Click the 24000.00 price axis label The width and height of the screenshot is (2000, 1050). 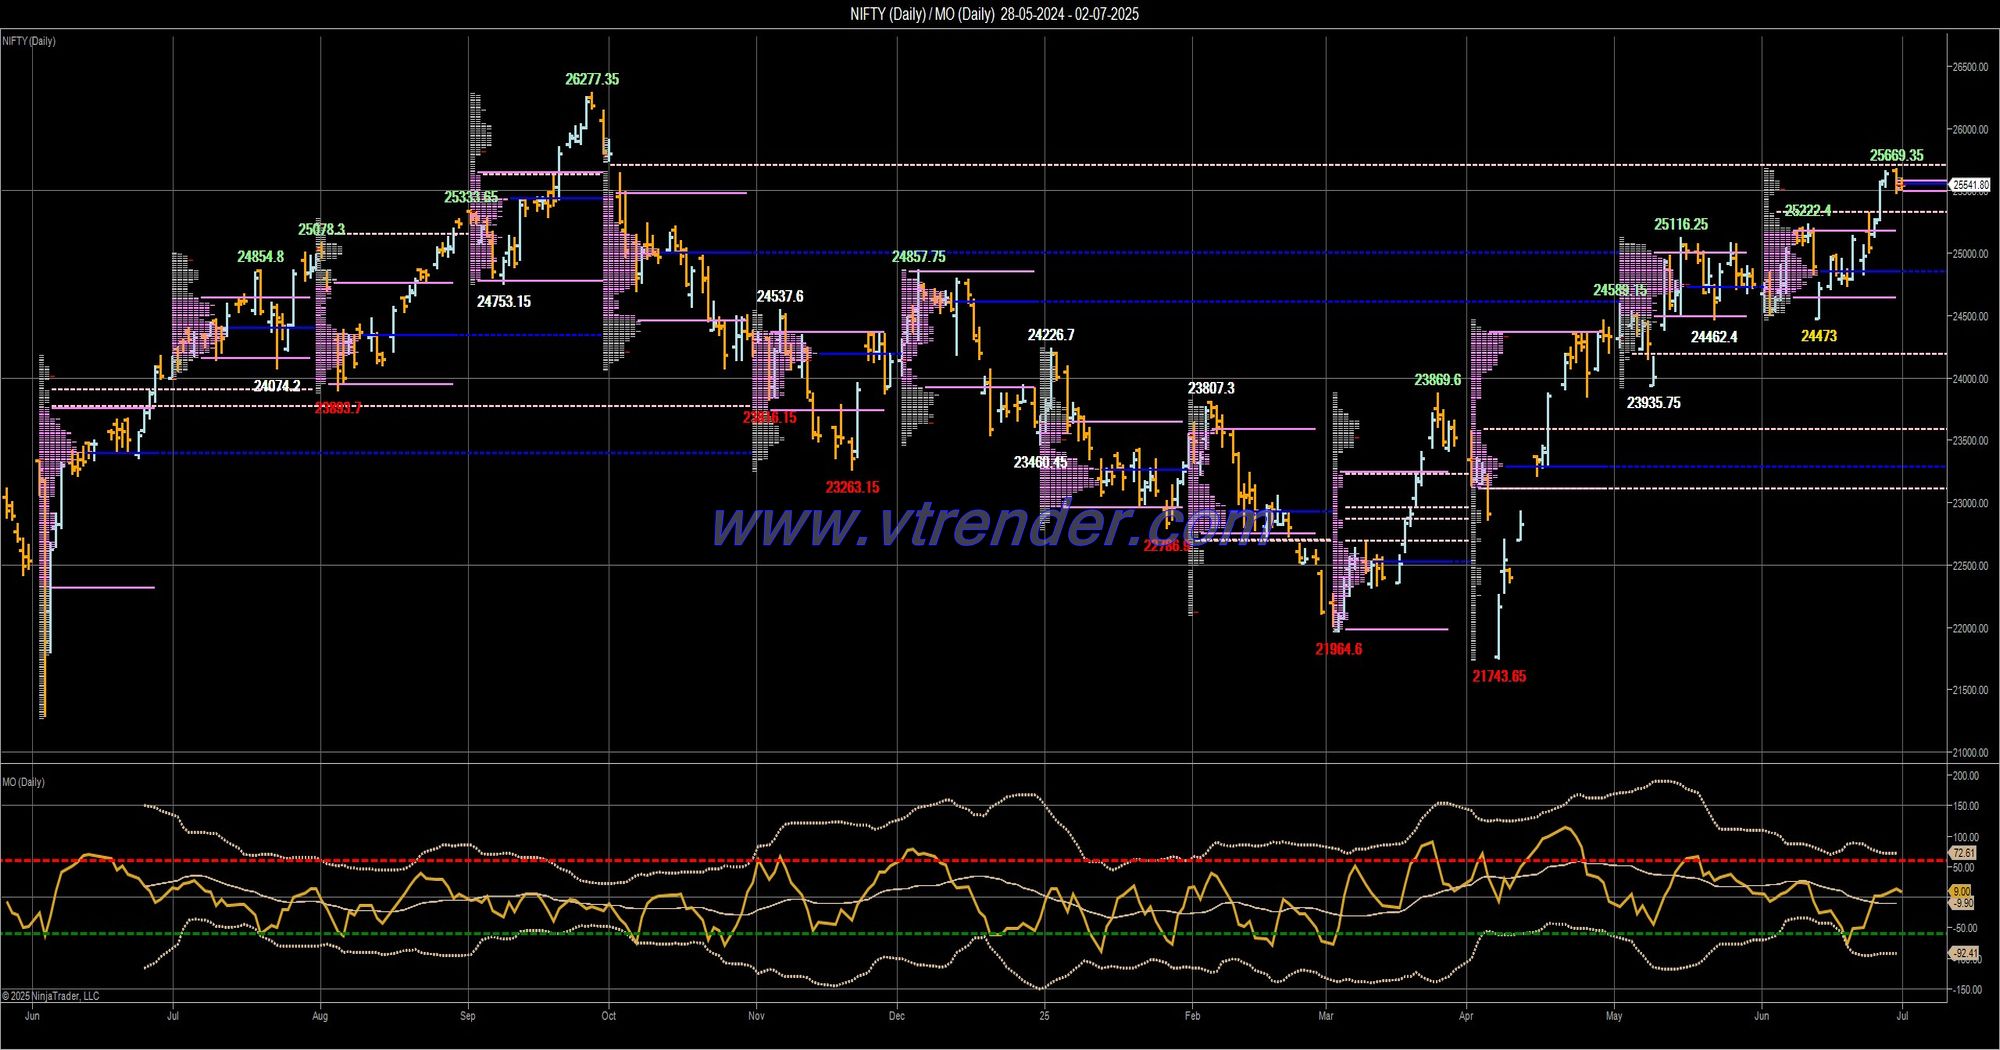(x=1970, y=379)
